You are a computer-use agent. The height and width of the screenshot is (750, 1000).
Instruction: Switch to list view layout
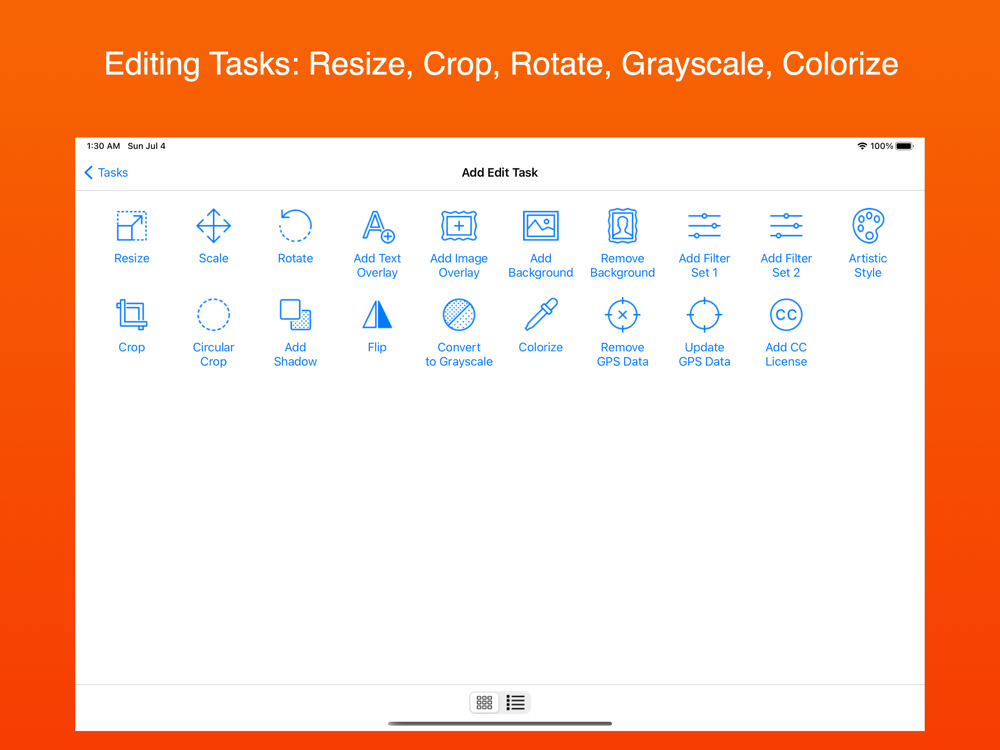click(x=515, y=702)
